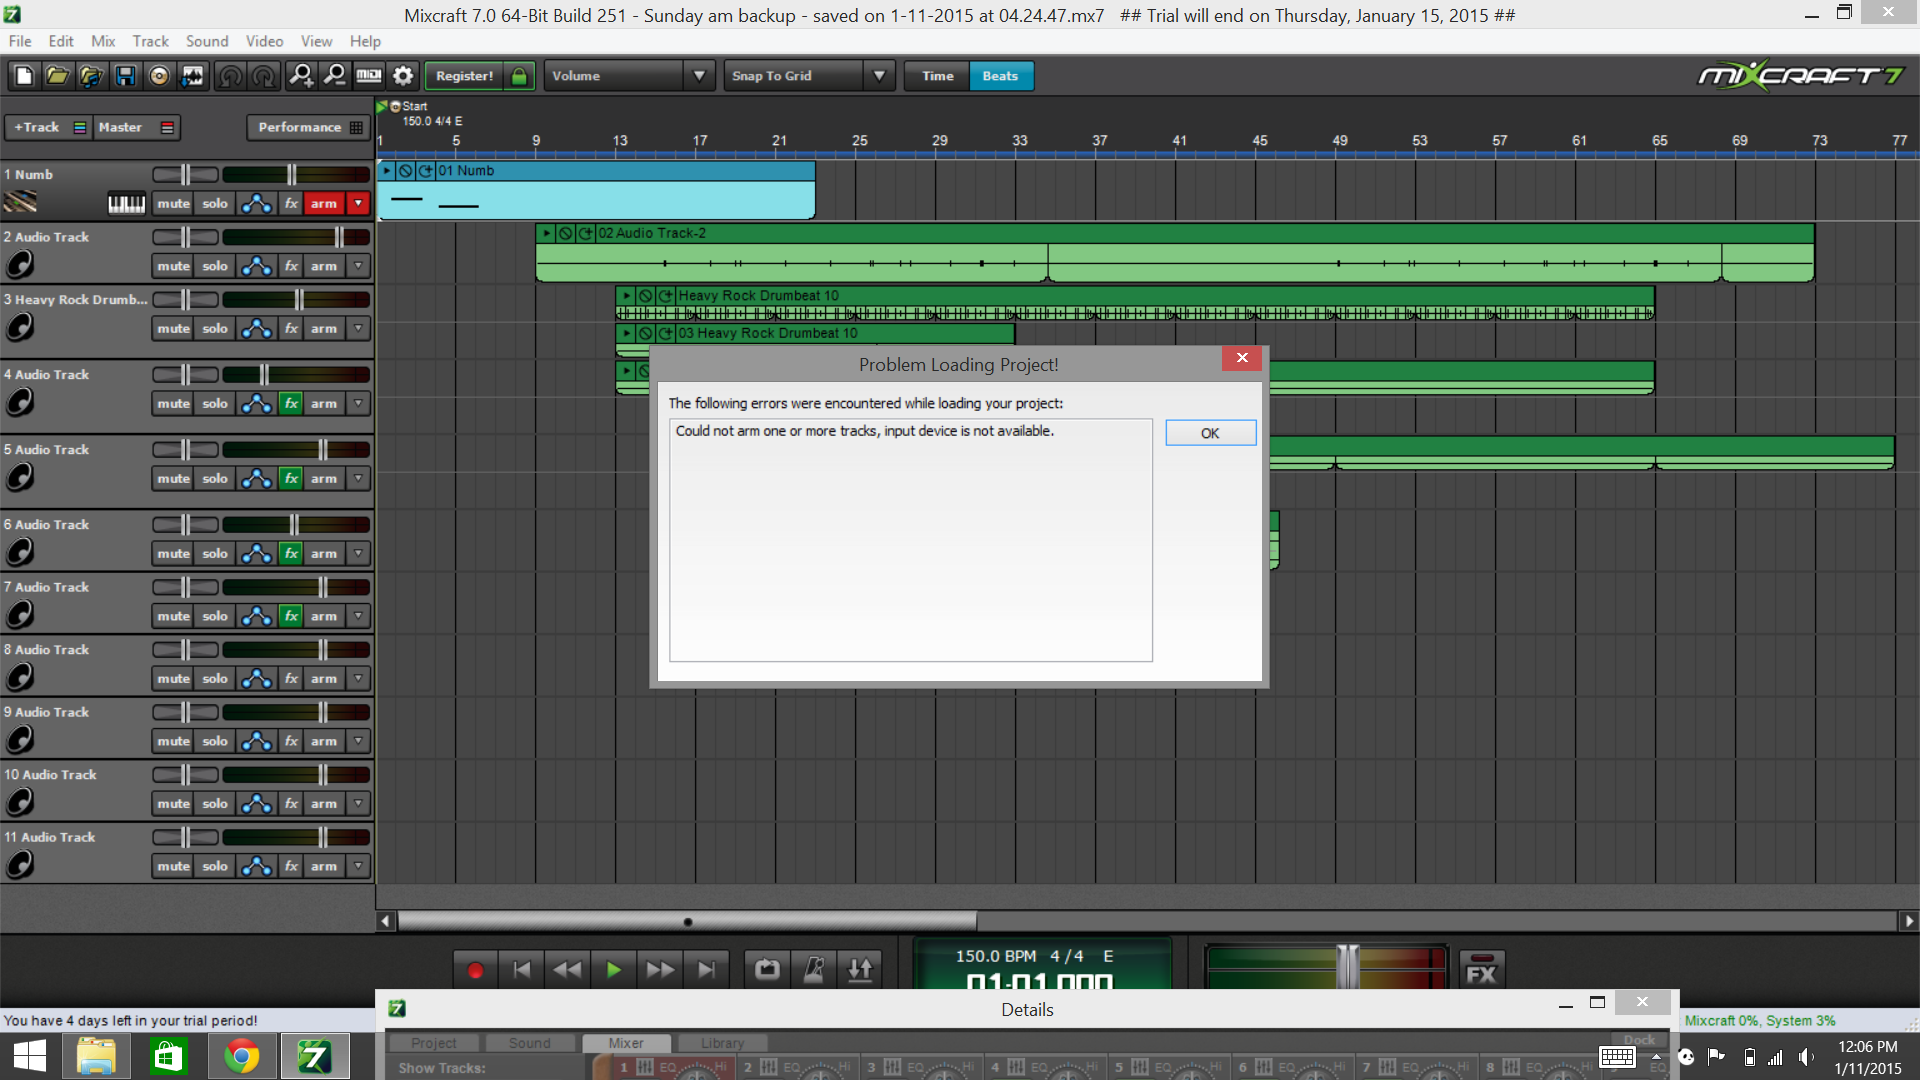Open the Video menu
The image size is (1920, 1080).
click(x=264, y=41)
